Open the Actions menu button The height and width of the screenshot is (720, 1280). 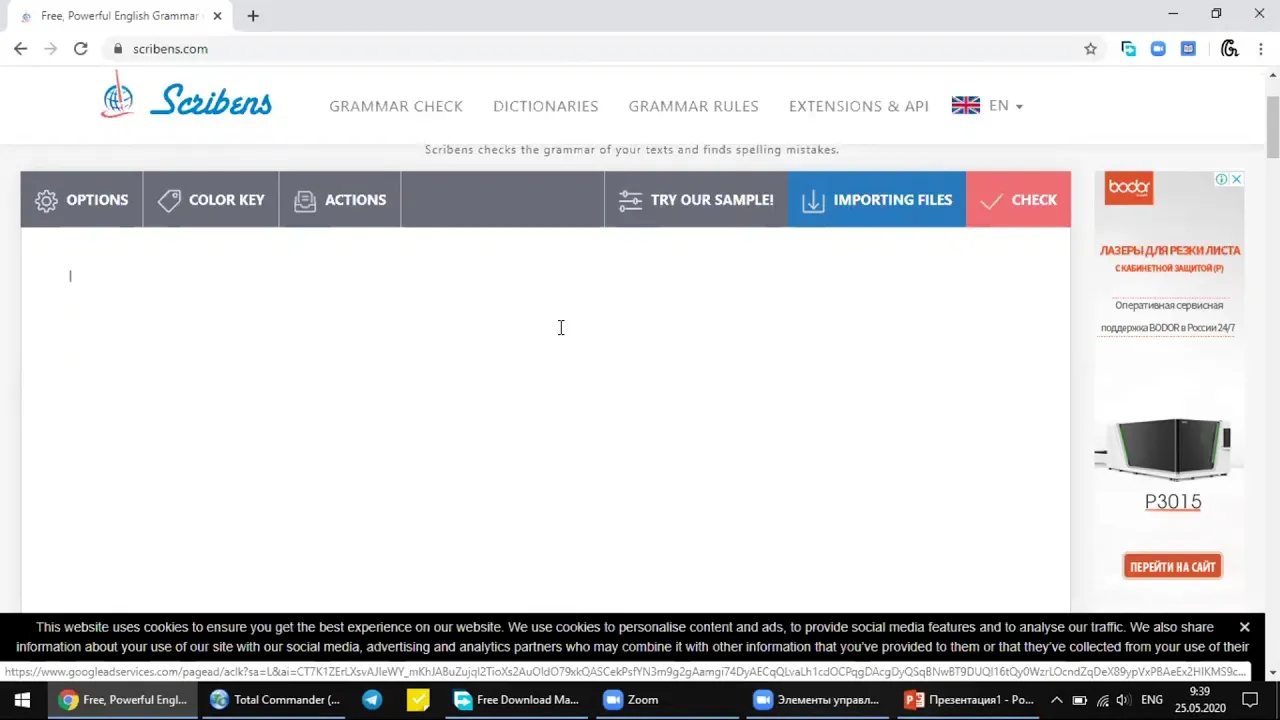[340, 199]
